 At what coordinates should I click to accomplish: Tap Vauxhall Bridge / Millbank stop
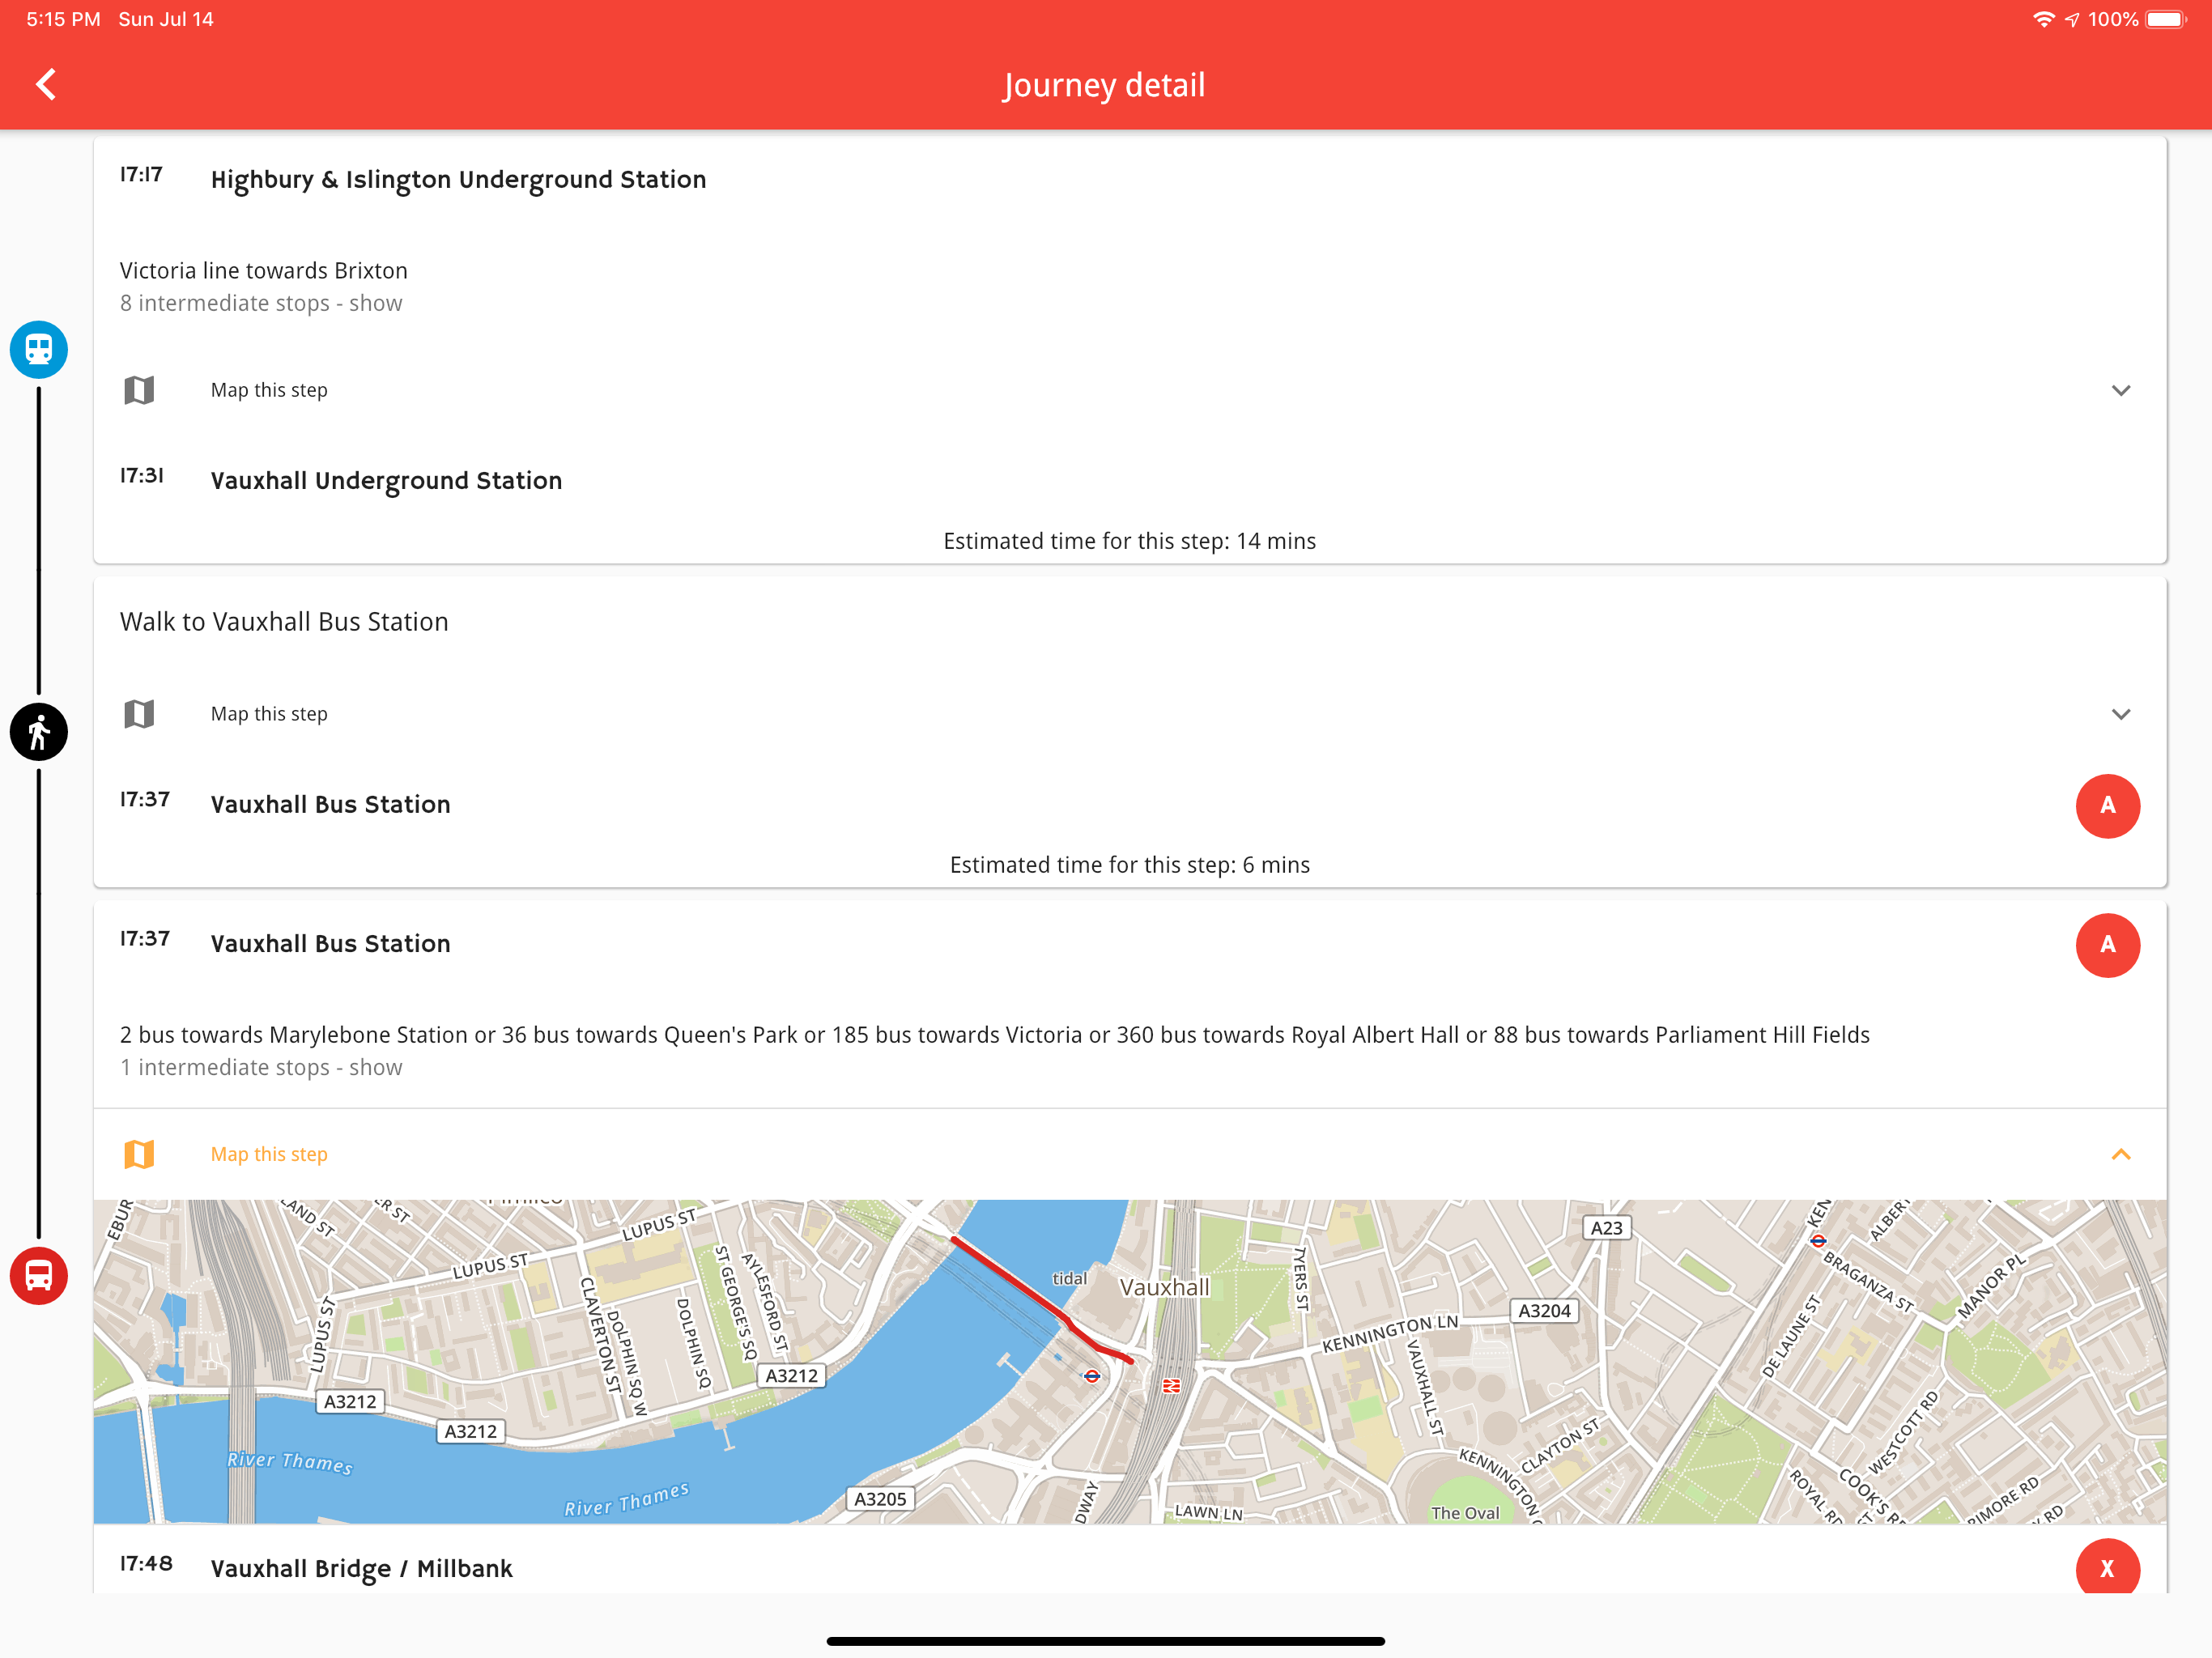361,1568
